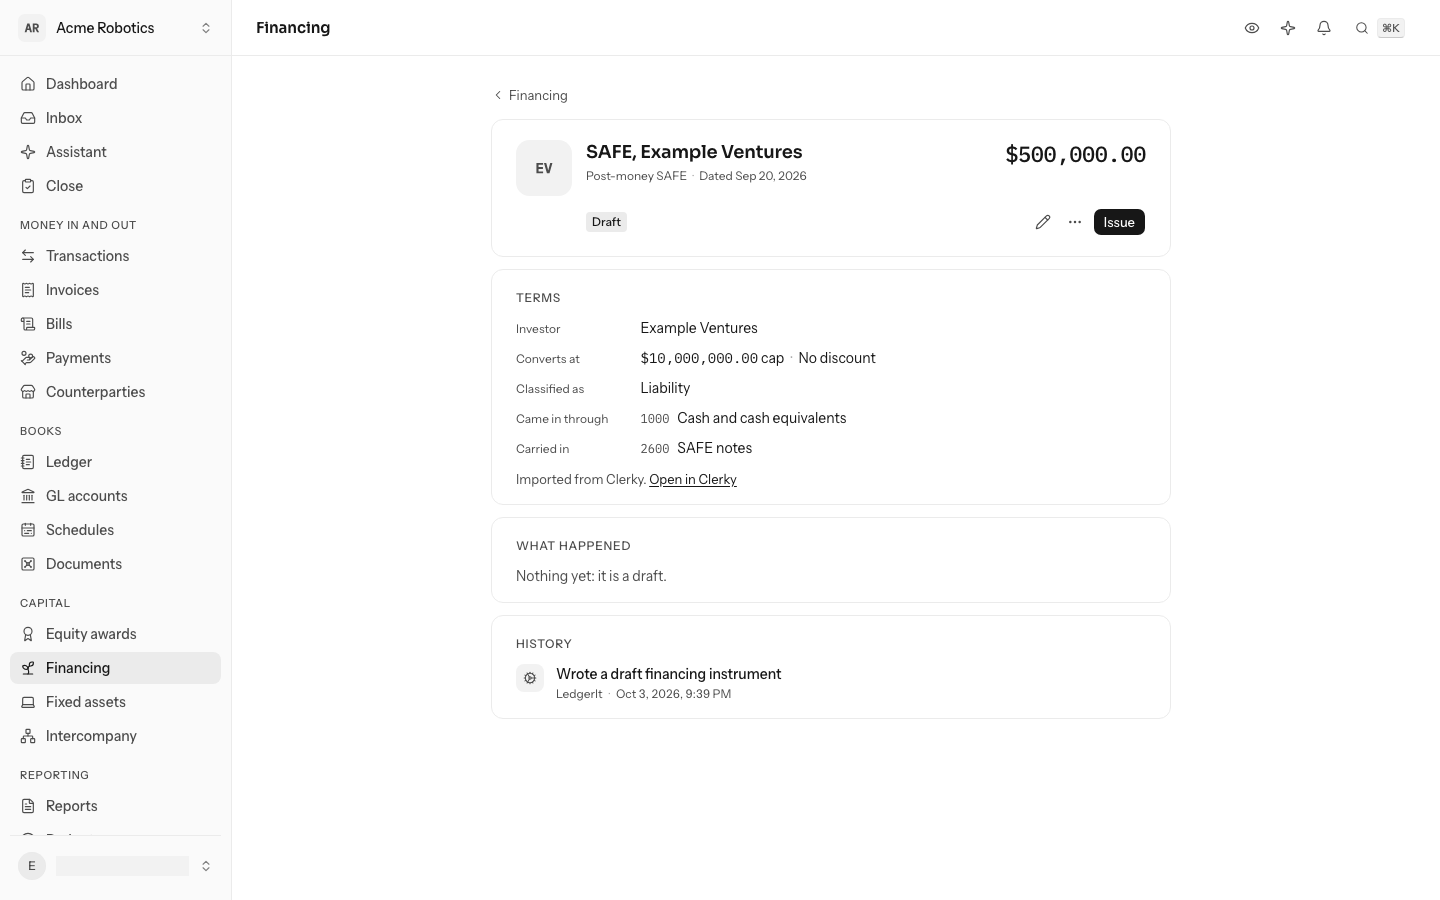The height and width of the screenshot is (900, 1440).
Task: Select the Financing item in the sidebar
Action: (116, 668)
